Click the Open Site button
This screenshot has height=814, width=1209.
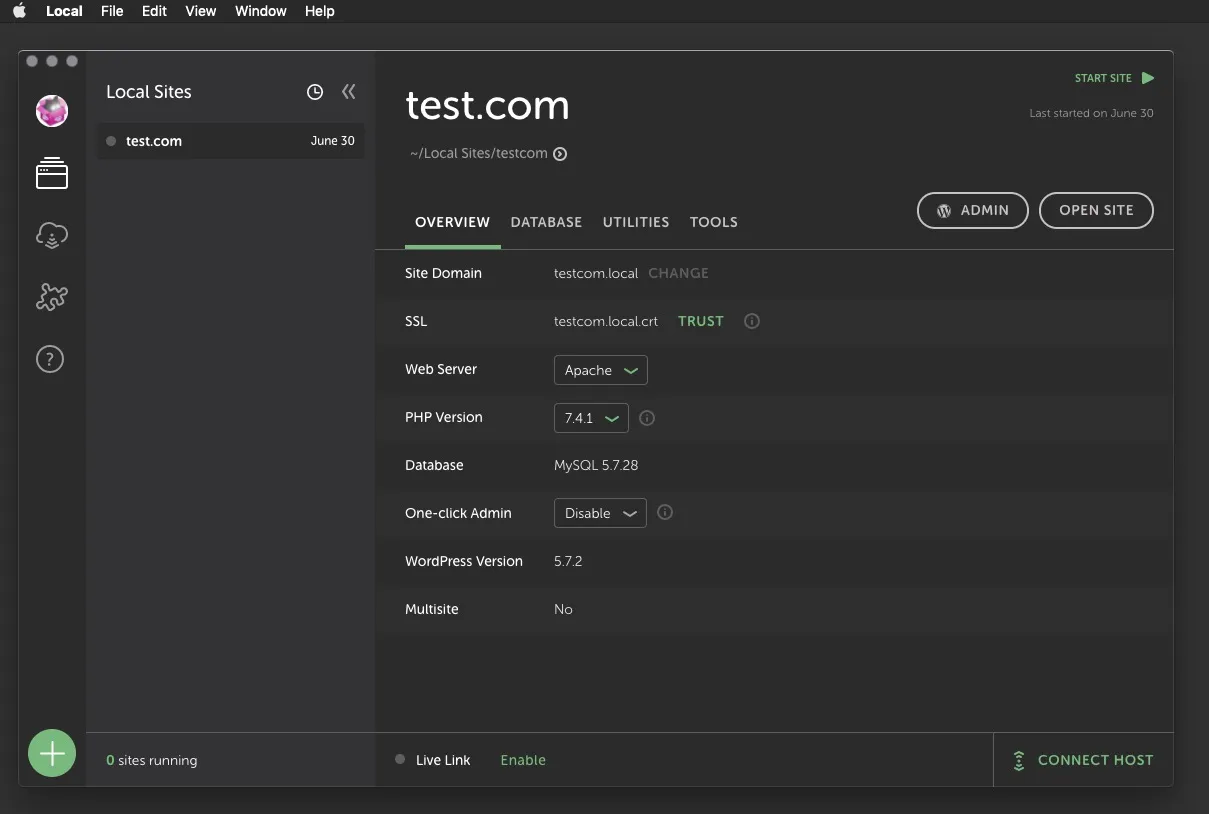coord(1096,210)
